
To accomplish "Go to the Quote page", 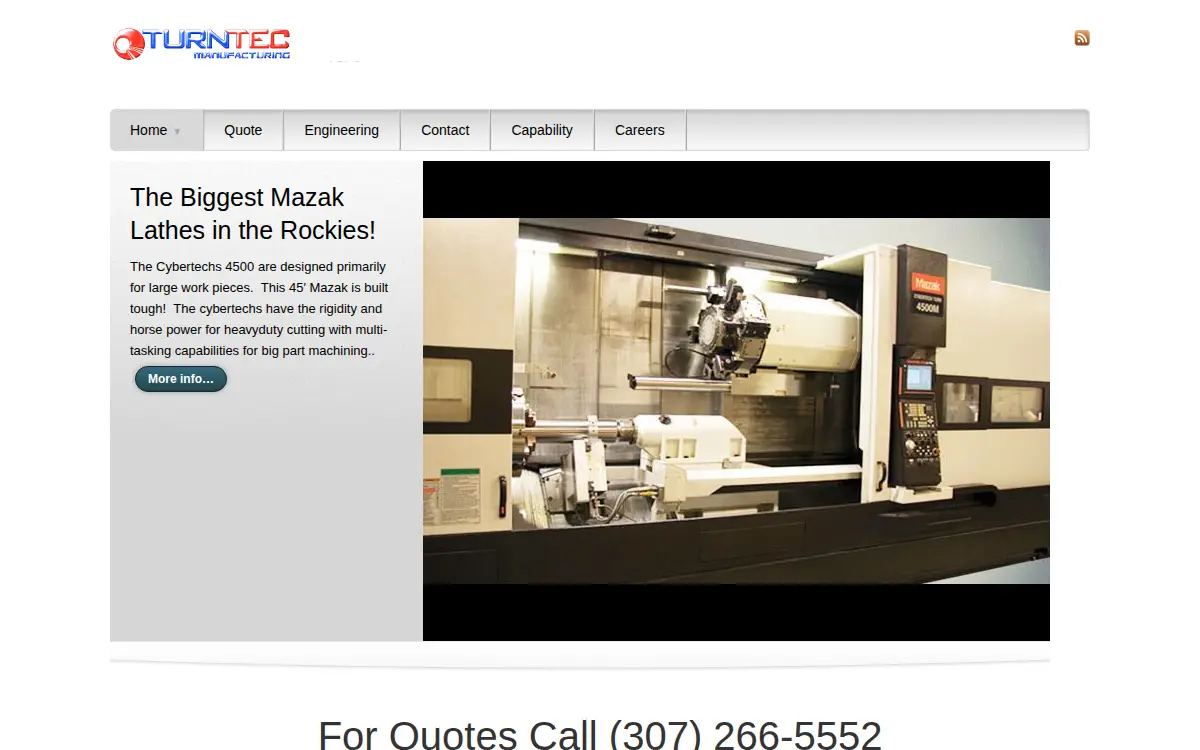I will click(243, 130).
